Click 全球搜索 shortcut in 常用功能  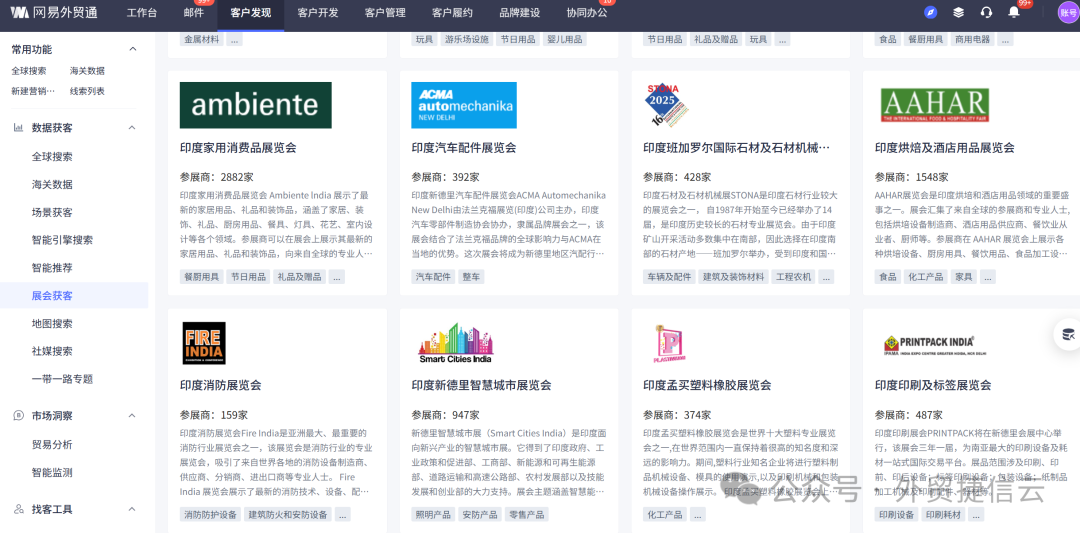pyautogui.click(x=29, y=71)
